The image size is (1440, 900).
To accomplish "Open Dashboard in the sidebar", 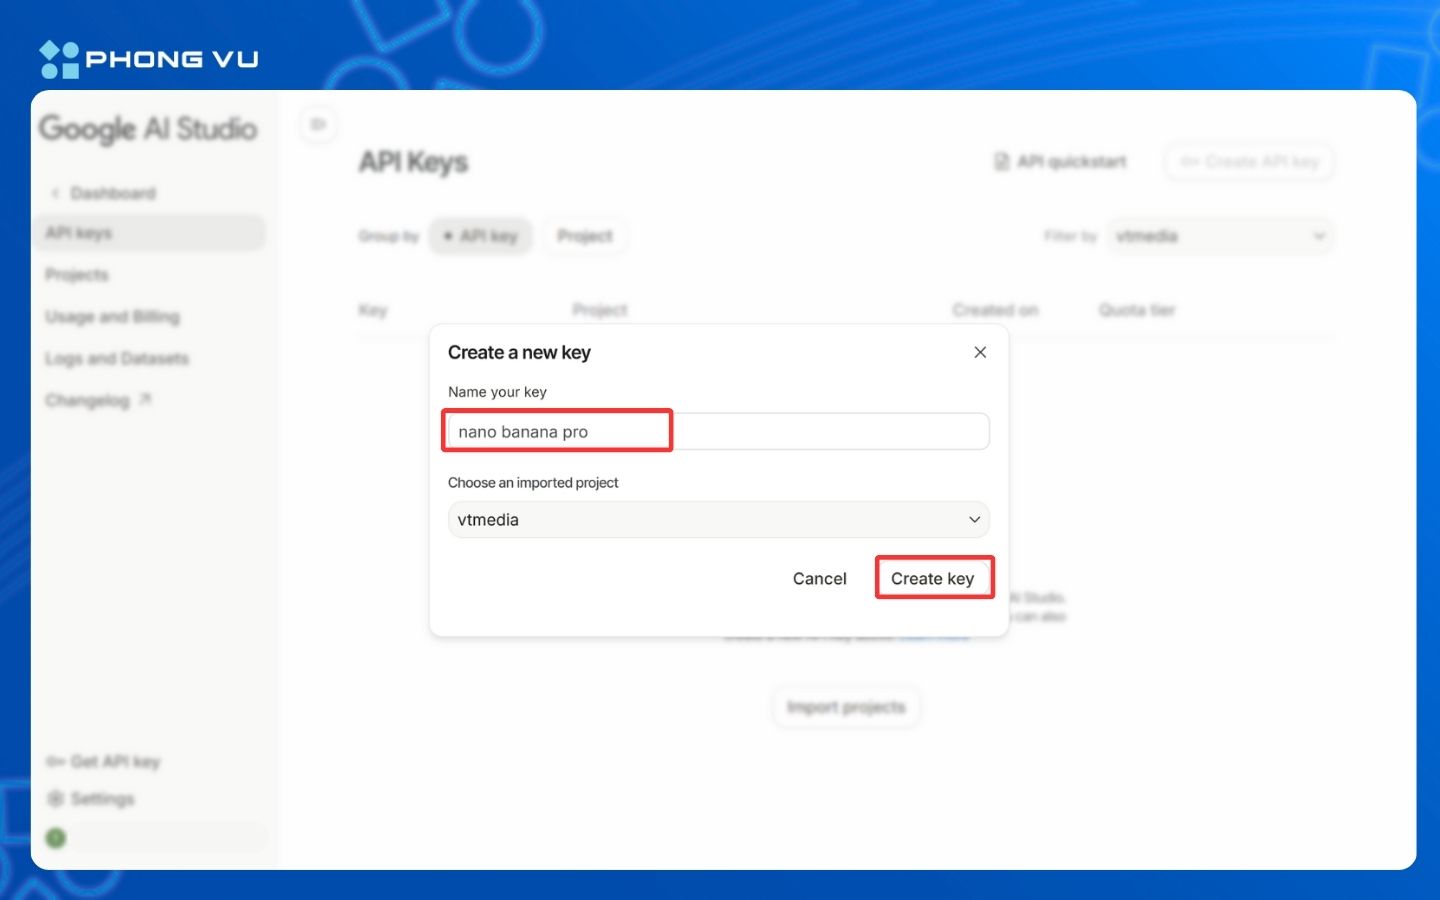I will (x=113, y=193).
